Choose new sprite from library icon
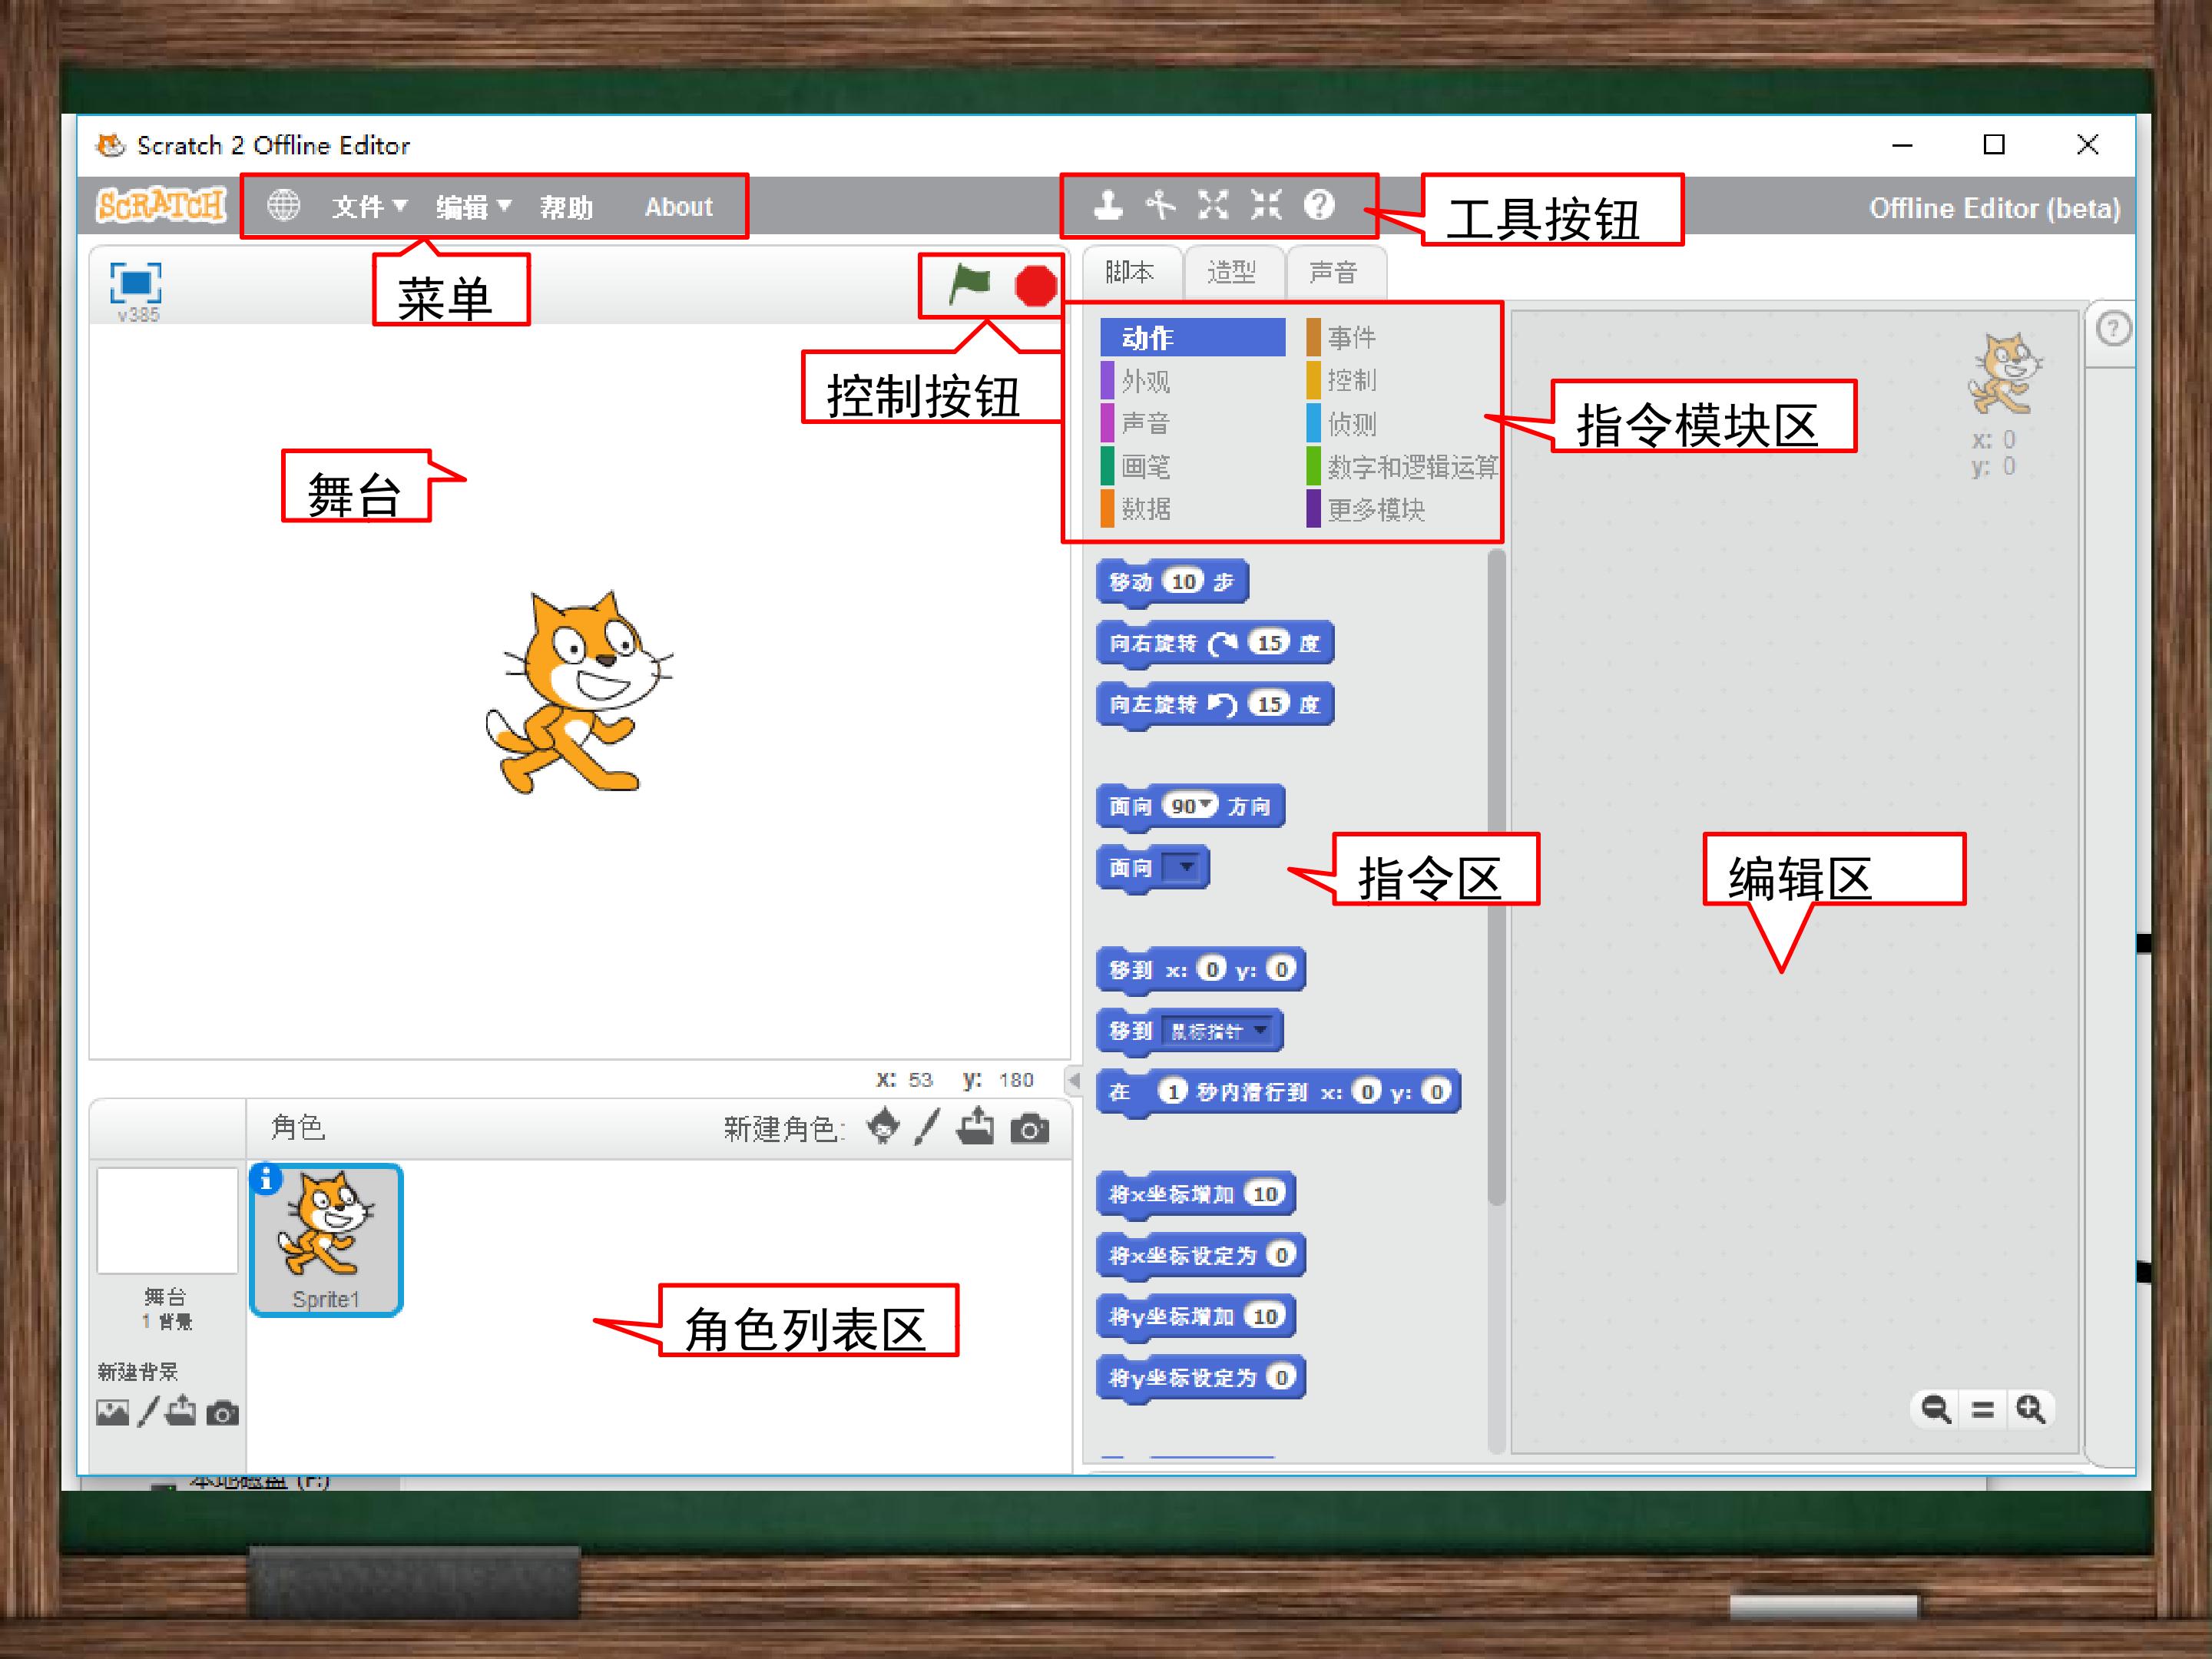Image resolution: width=2212 pixels, height=1659 pixels. tap(882, 1126)
